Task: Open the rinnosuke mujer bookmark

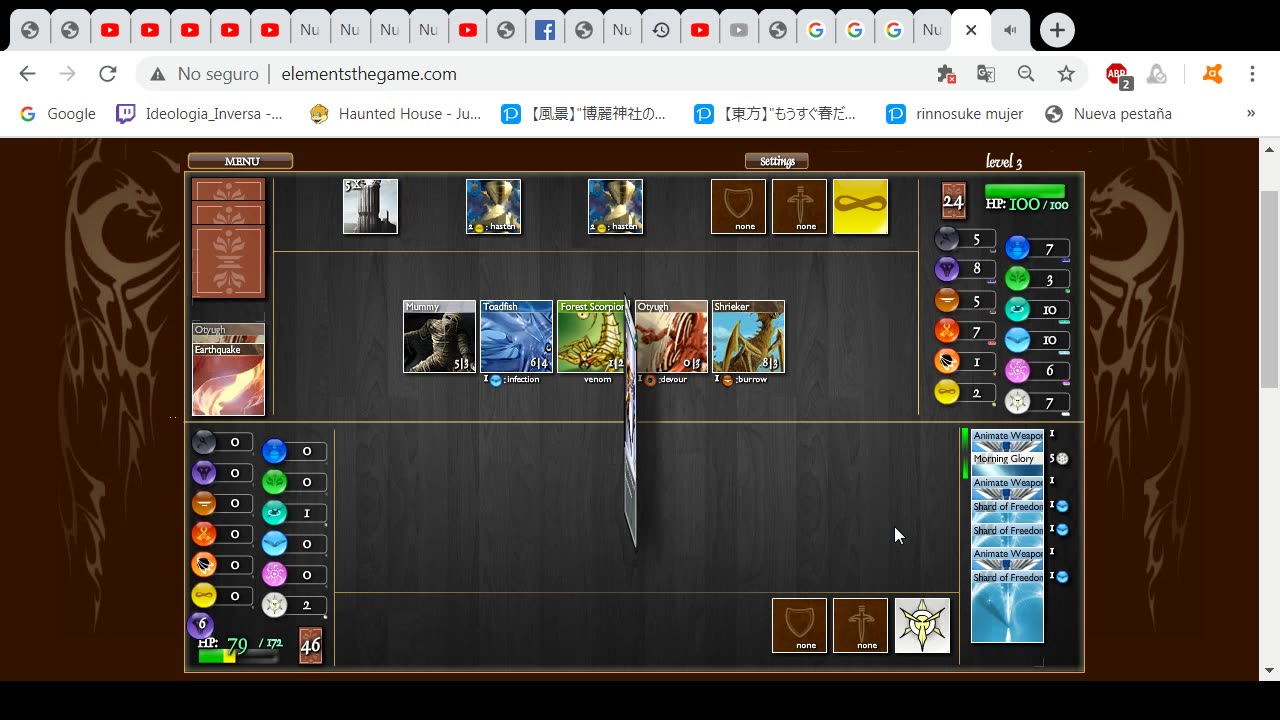Action: coord(955,114)
